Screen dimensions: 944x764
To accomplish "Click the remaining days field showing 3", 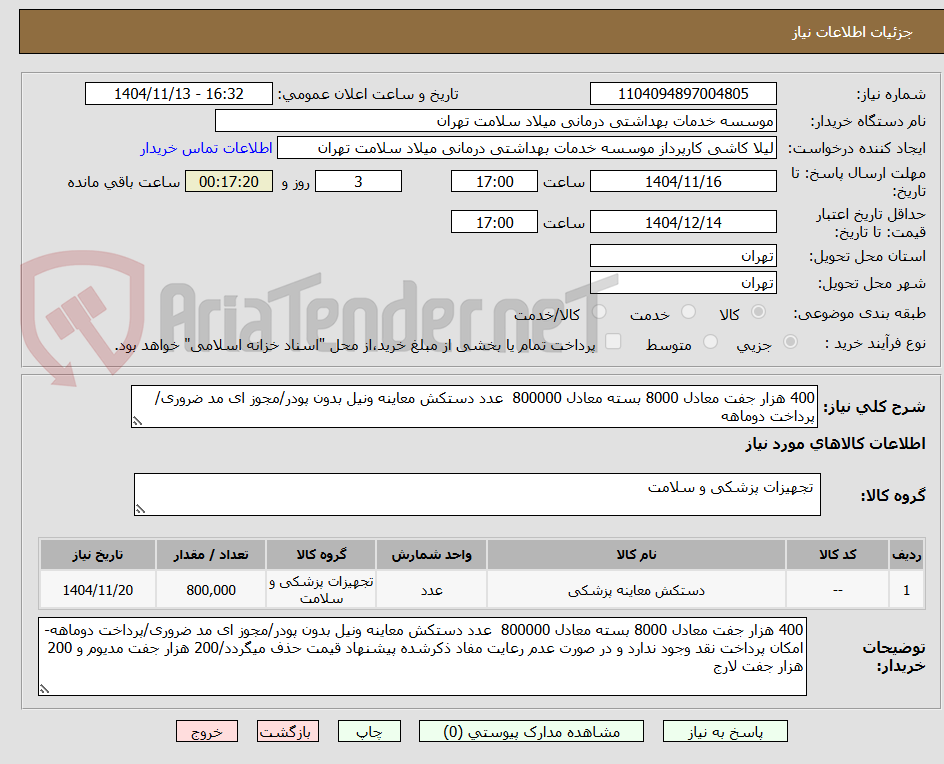I will (358, 181).
